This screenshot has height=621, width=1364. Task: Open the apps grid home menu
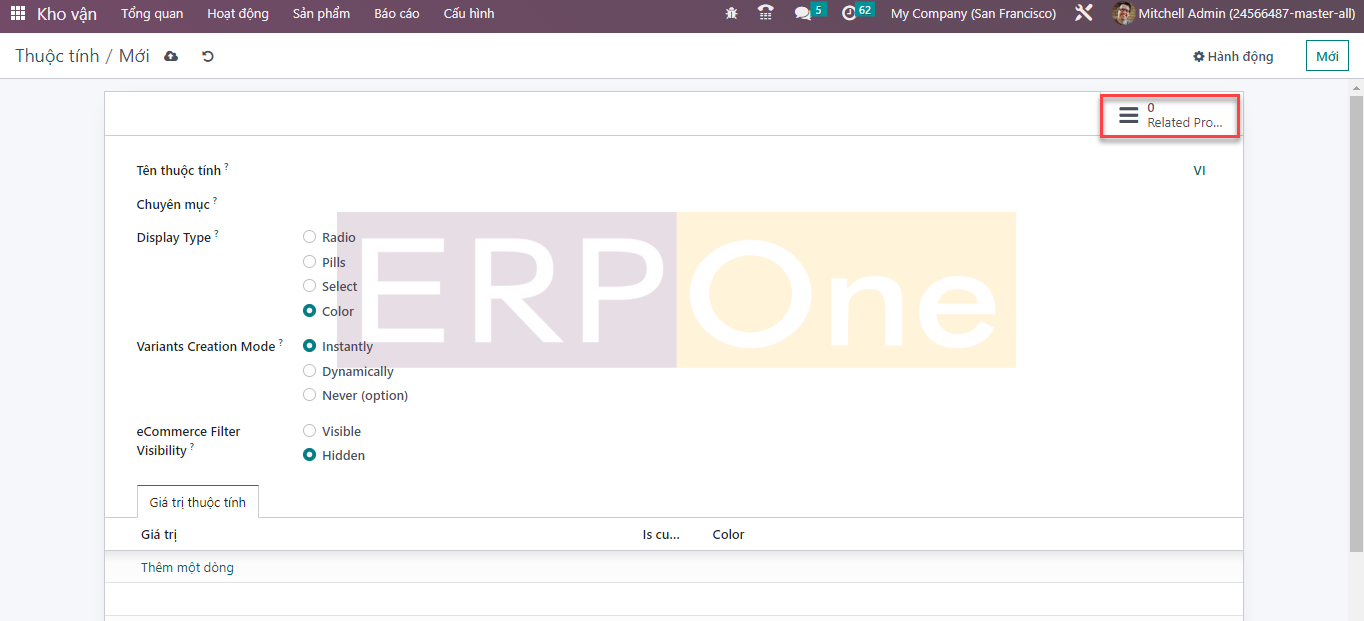[18, 14]
